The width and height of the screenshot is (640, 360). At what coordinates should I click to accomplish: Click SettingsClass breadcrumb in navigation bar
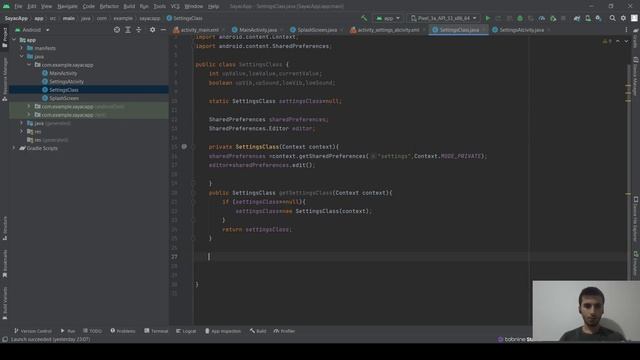184,18
